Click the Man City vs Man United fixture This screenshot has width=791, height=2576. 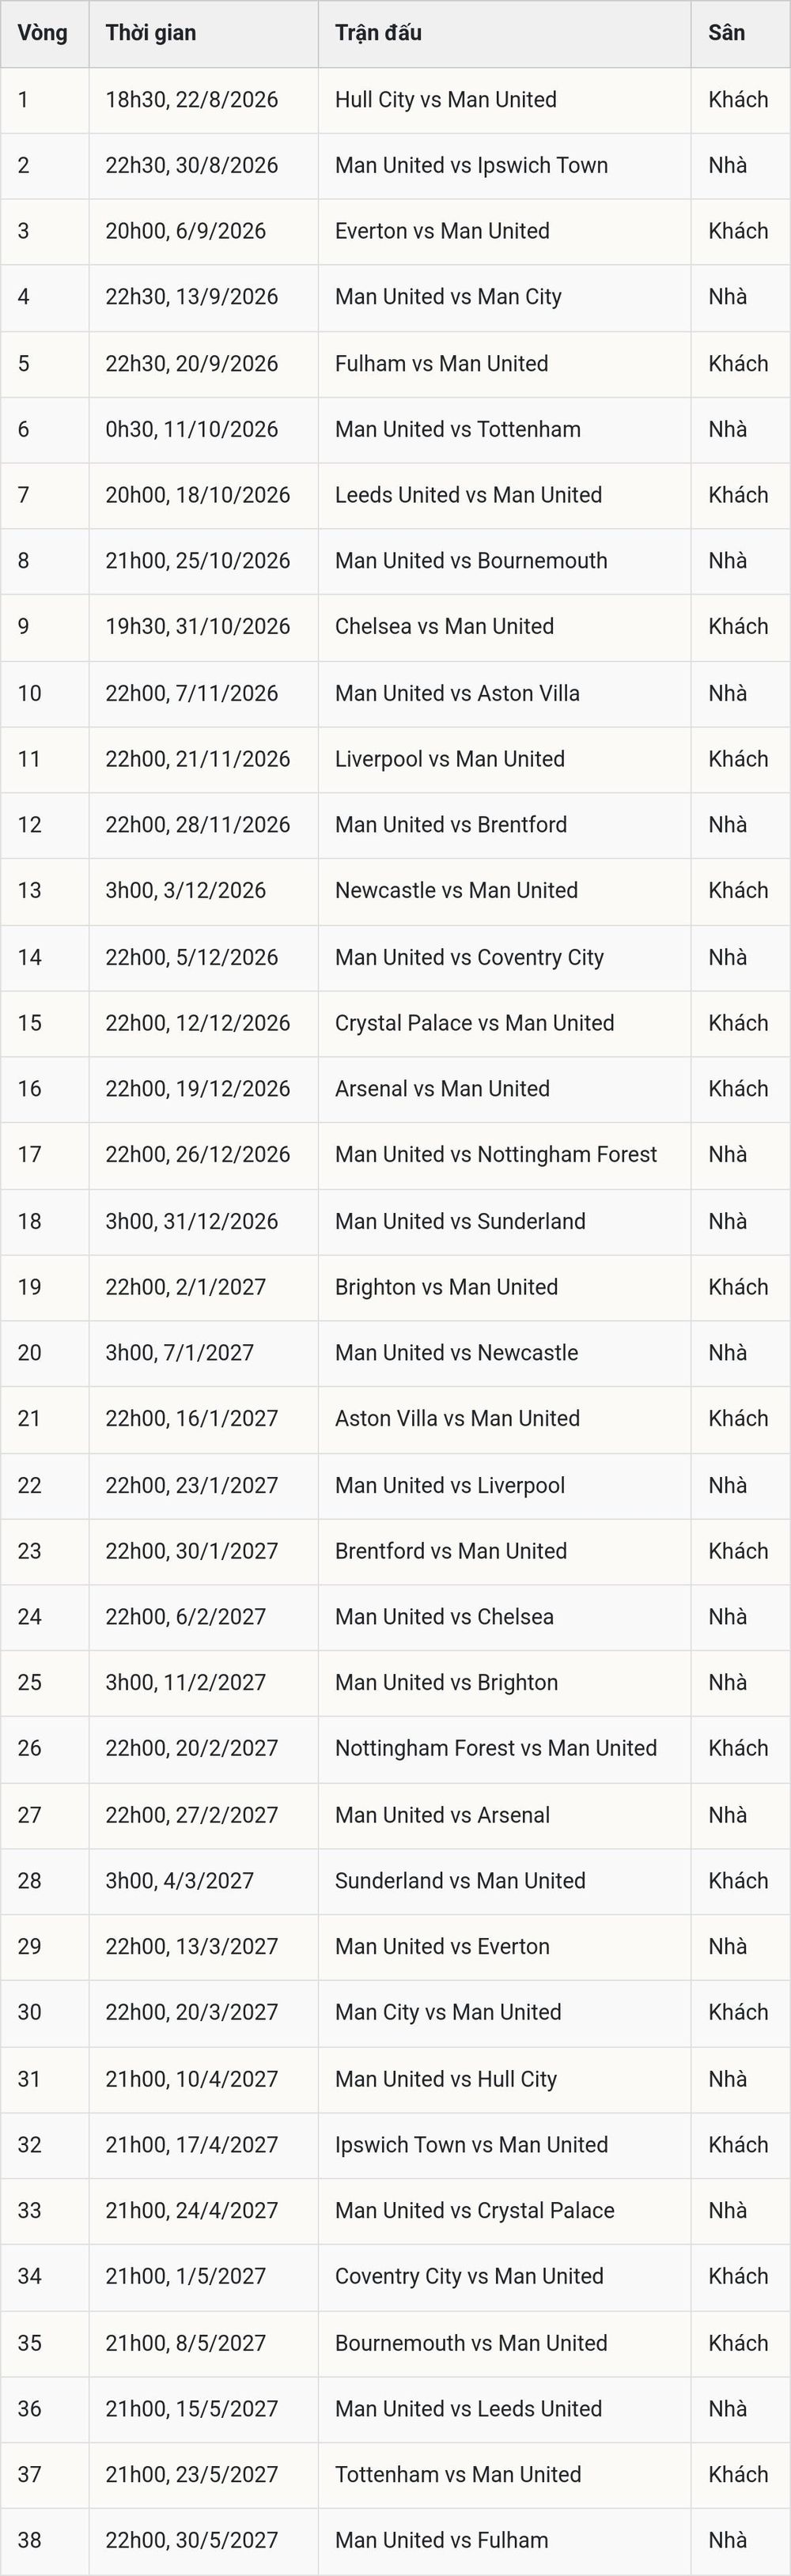click(448, 2012)
